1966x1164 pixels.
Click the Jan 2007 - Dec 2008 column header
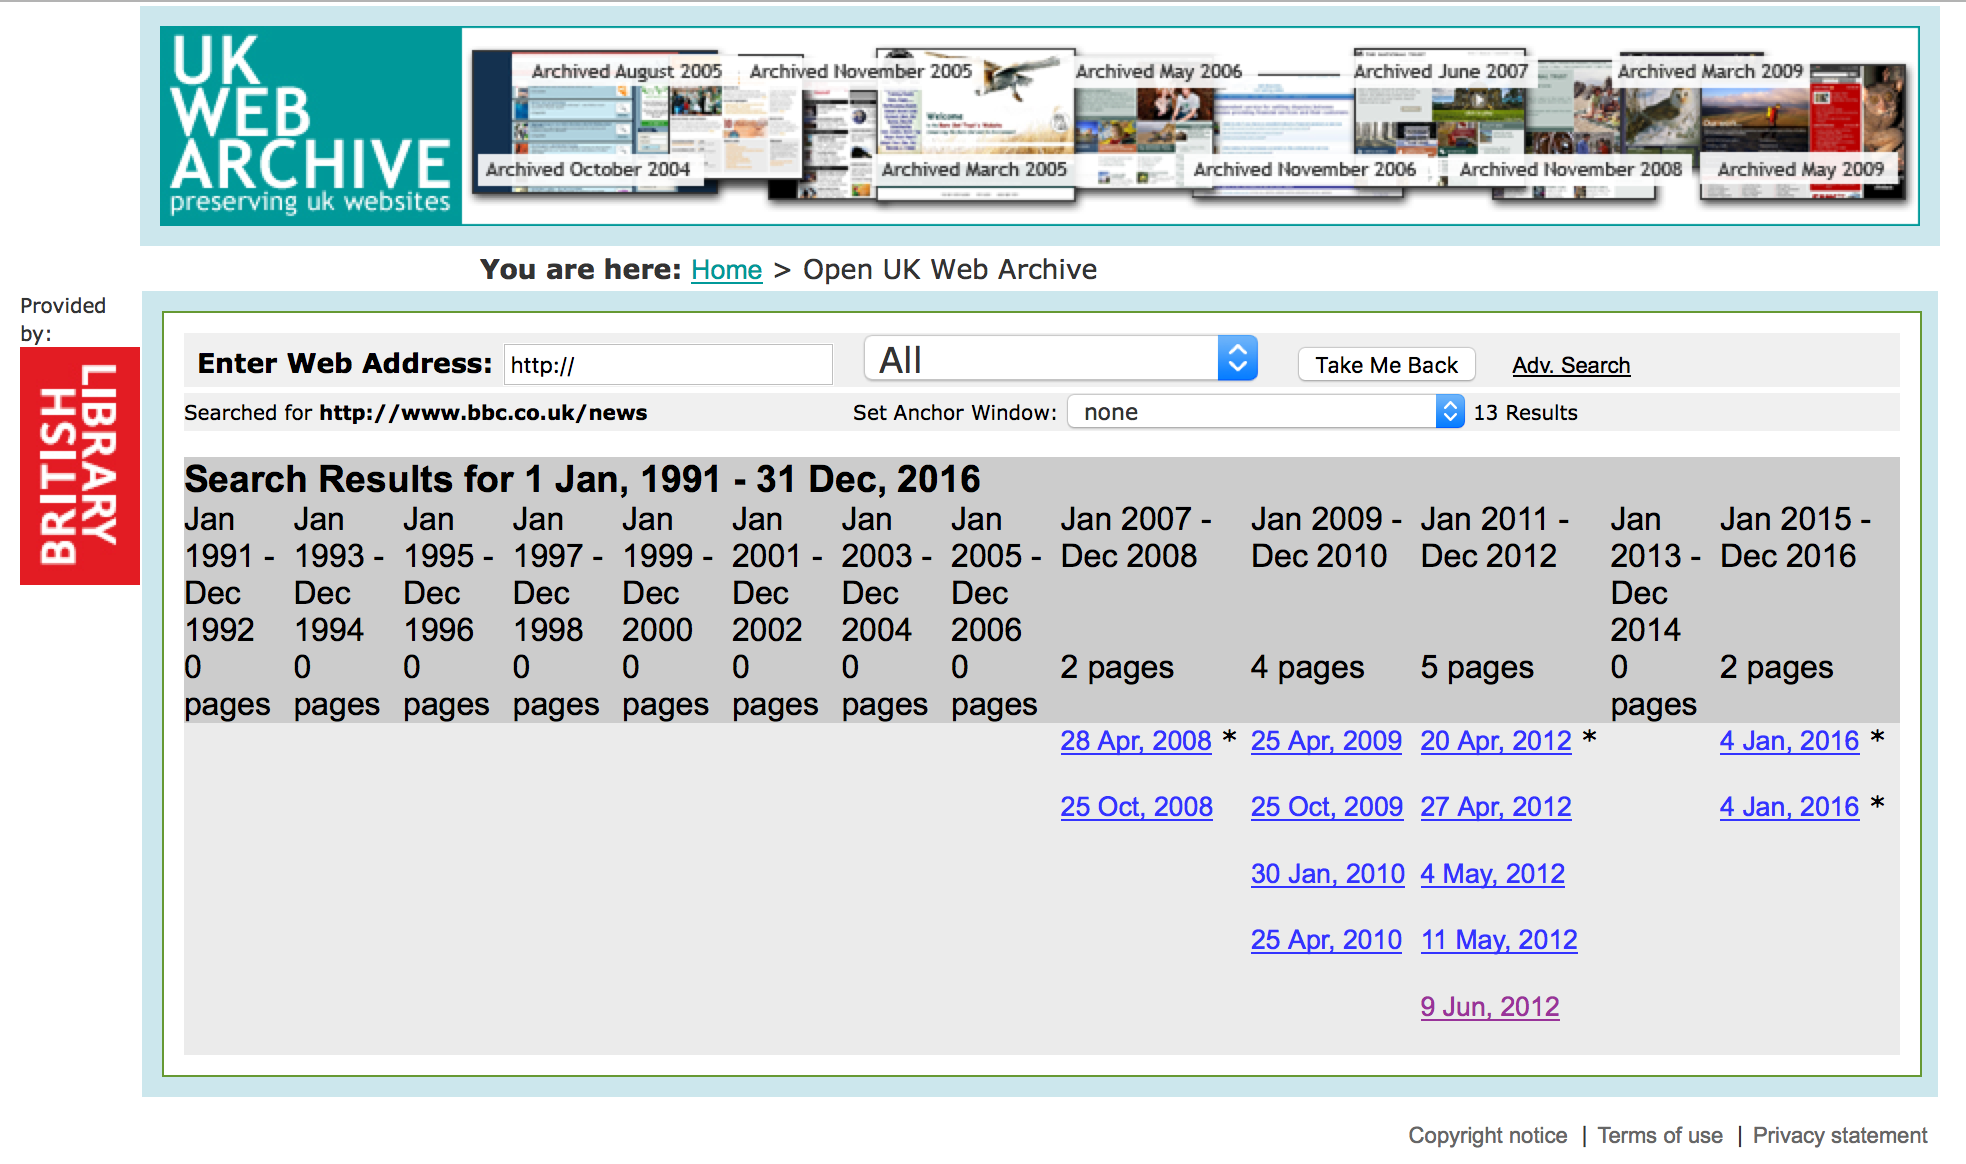pos(1136,537)
